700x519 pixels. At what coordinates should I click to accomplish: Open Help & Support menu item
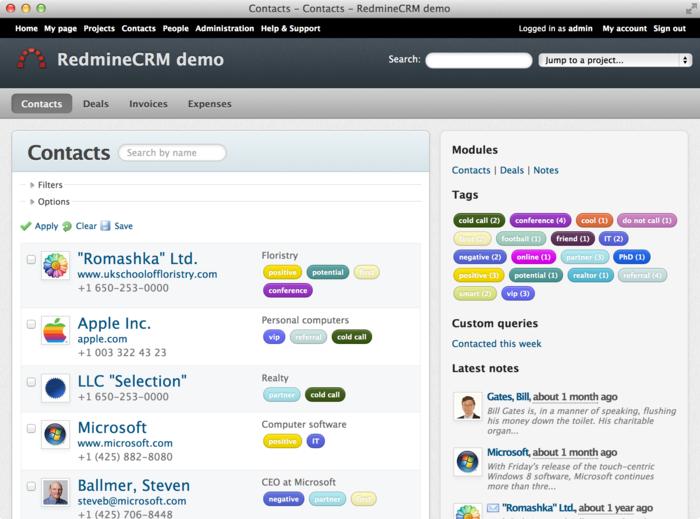click(x=291, y=29)
